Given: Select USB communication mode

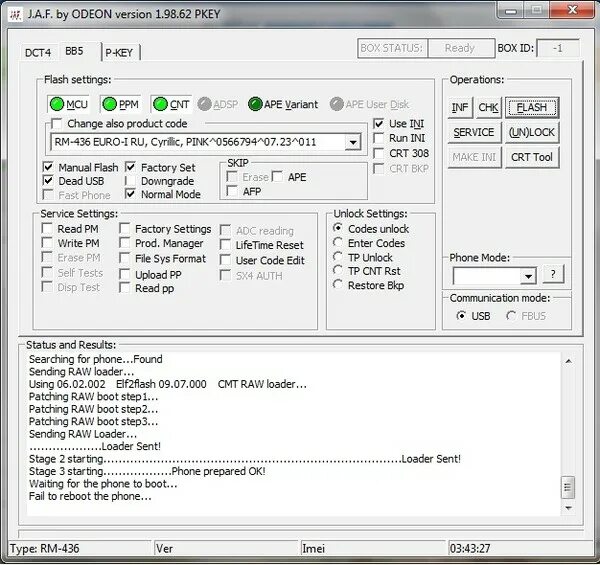Looking at the screenshot, I should [x=461, y=316].
